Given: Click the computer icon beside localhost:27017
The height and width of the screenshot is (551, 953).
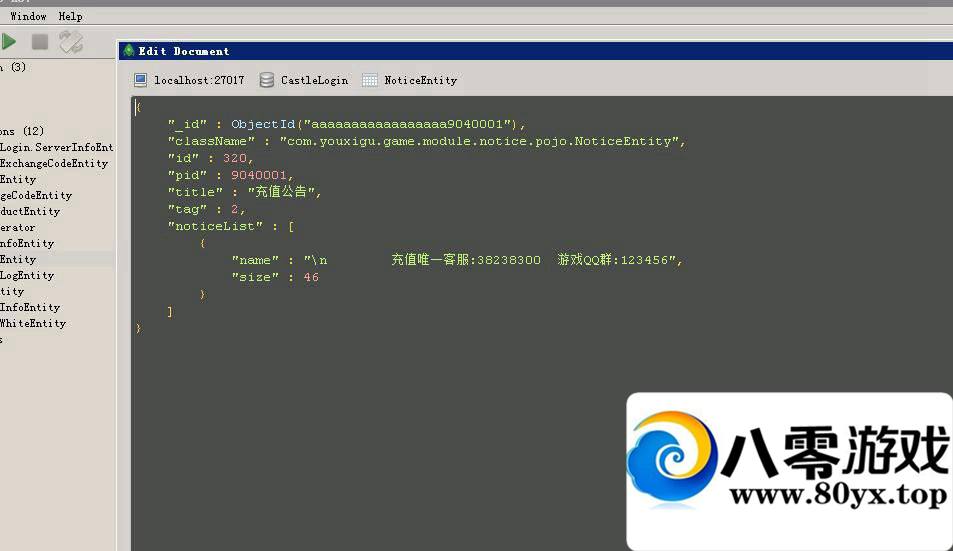Looking at the screenshot, I should click(141, 80).
